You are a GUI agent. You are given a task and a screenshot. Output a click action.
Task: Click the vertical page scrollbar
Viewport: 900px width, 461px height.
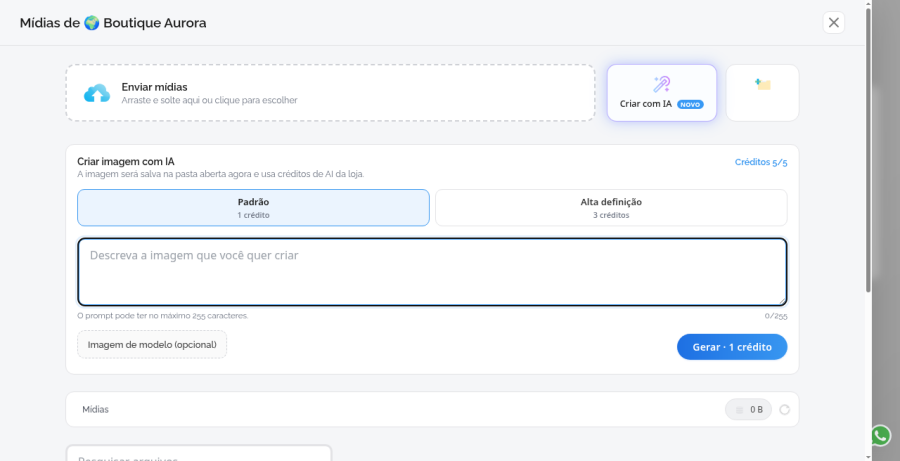tap(868, 149)
